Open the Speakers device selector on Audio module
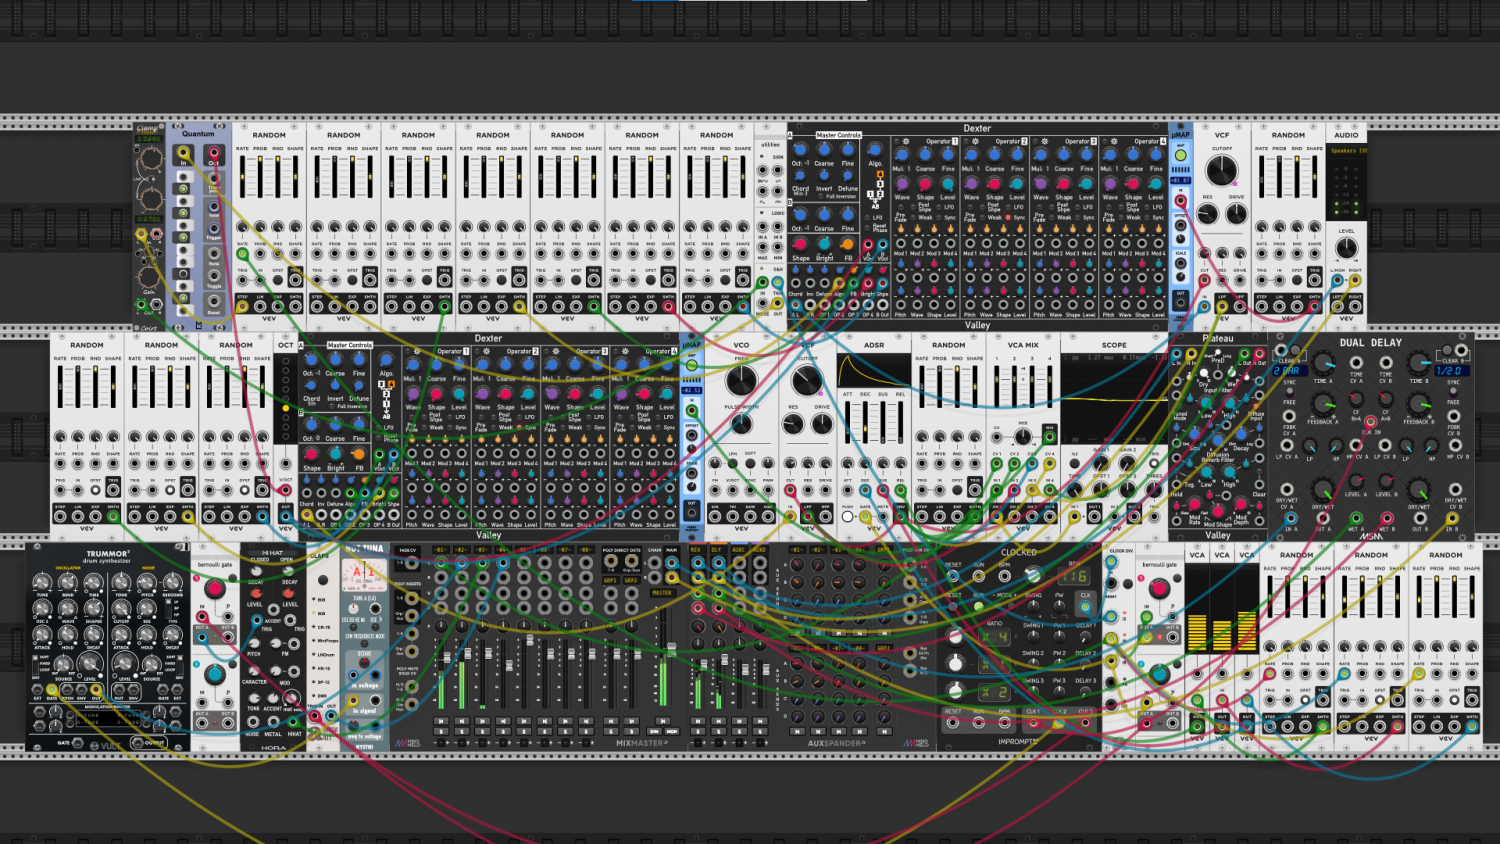Image resolution: width=1500 pixels, height=844 pixels. (x=1347, y=151)
